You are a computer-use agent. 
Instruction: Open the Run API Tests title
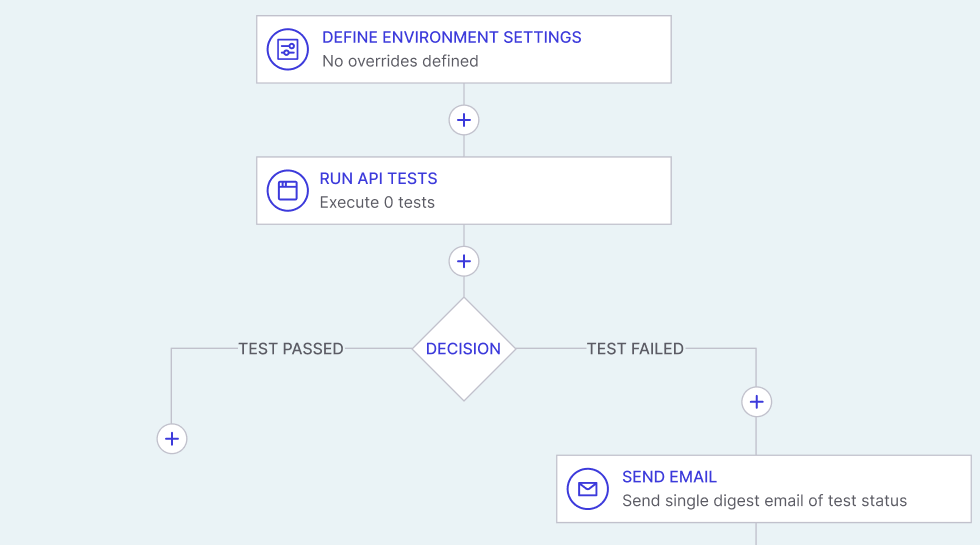click(378, 179)
